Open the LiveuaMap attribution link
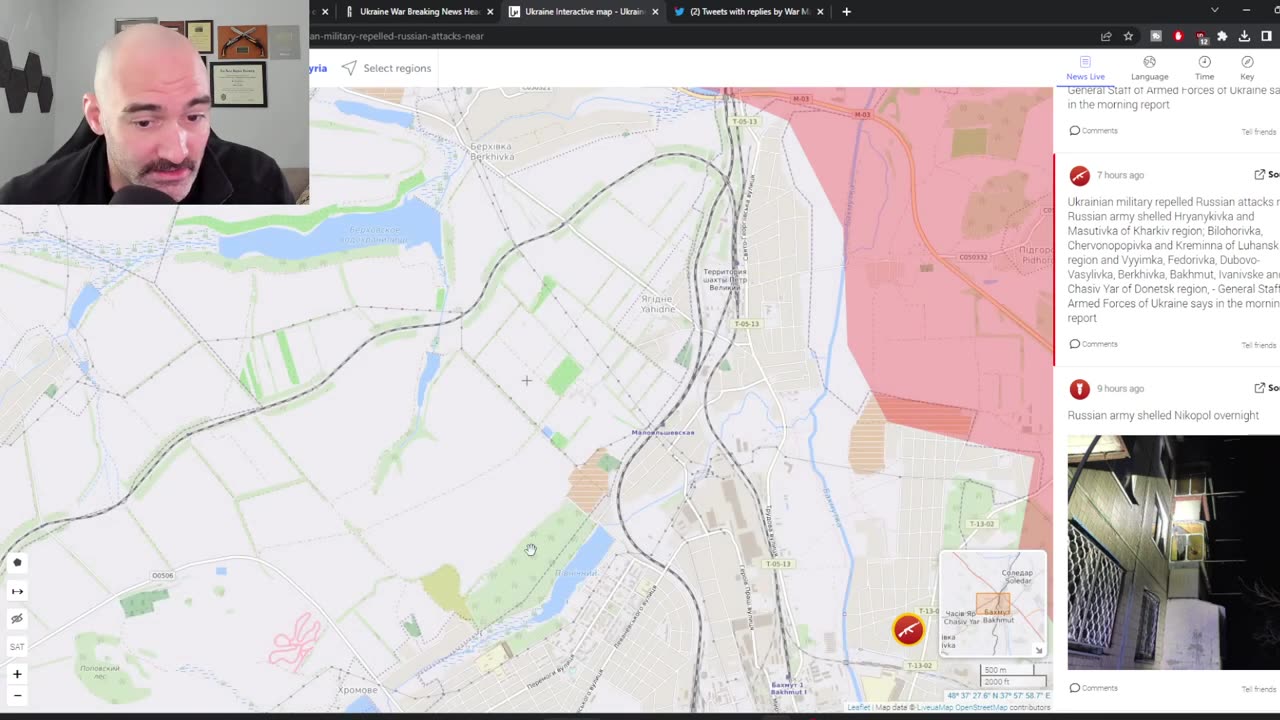Image resolution: width=1280 pixels, height=720 pixels. coord(936,708)
